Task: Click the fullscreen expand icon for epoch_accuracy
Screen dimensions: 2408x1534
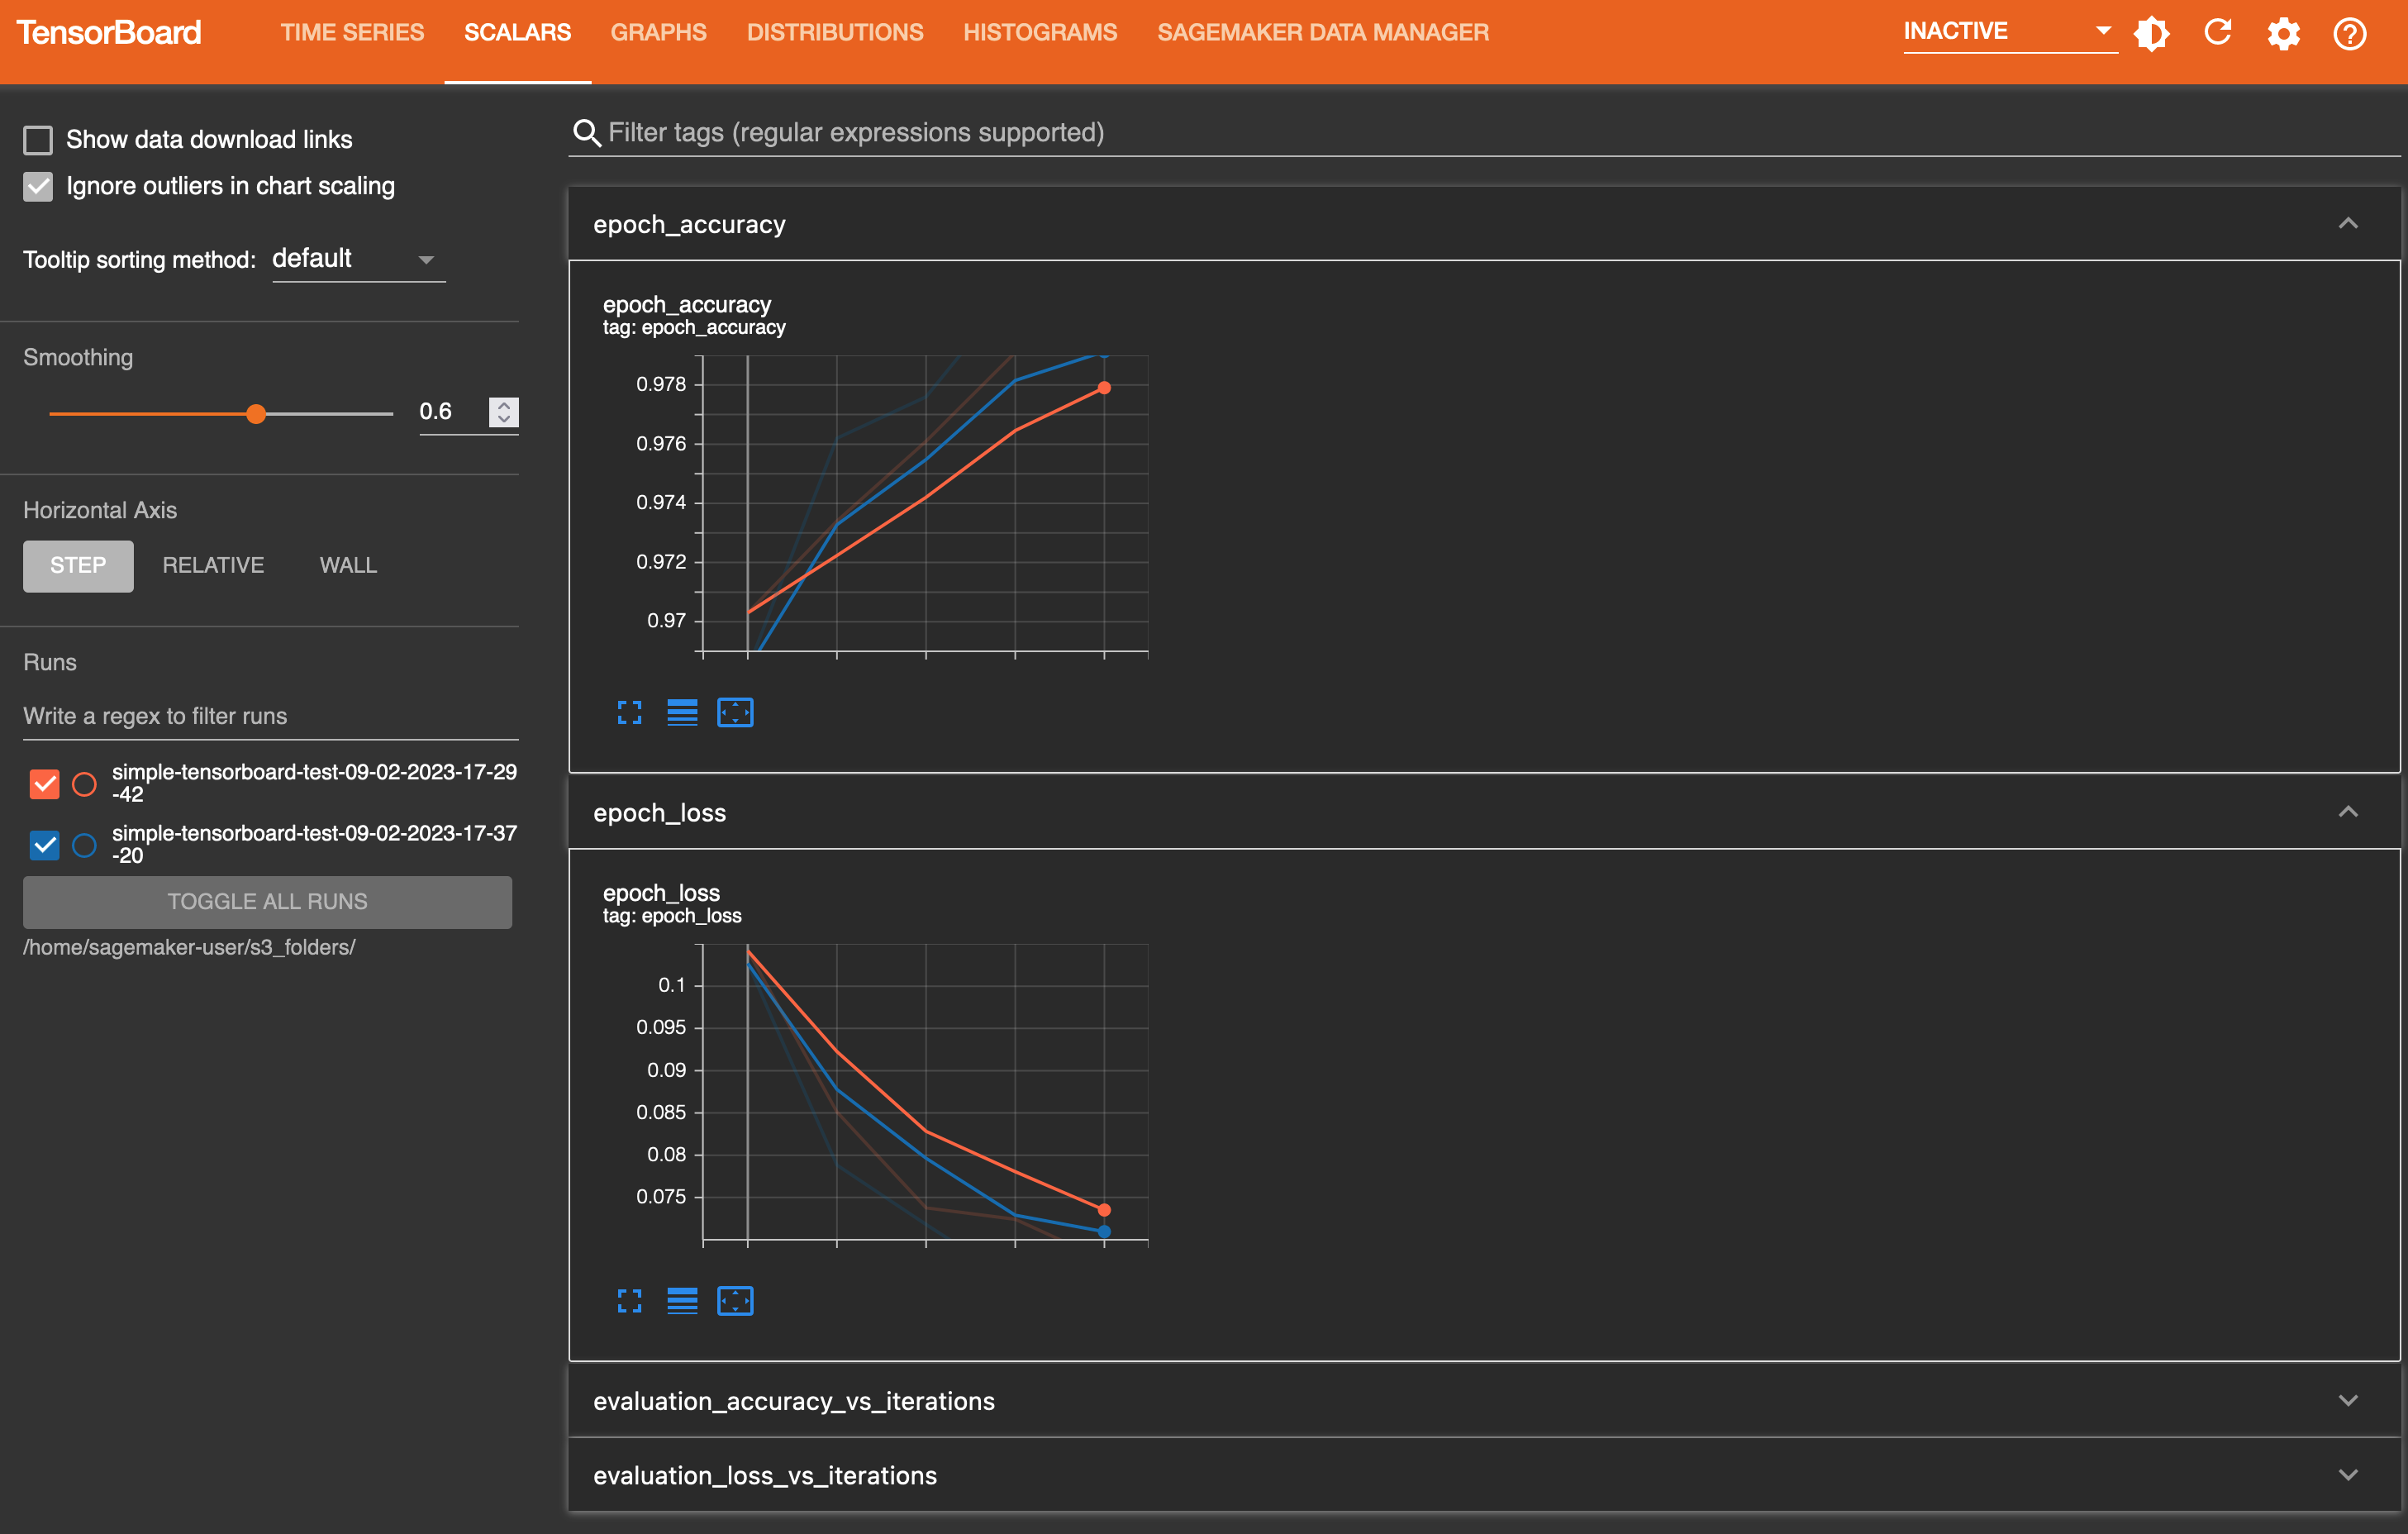Action: coord(628,711)
